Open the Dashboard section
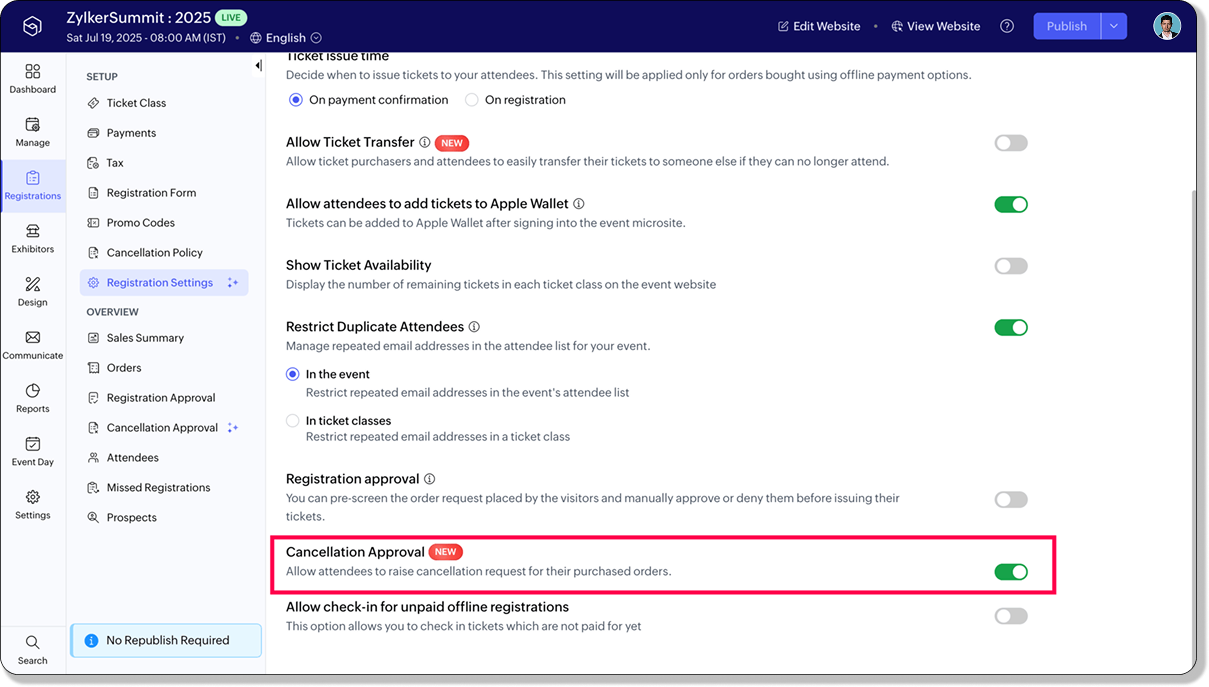 click(33, 78)
